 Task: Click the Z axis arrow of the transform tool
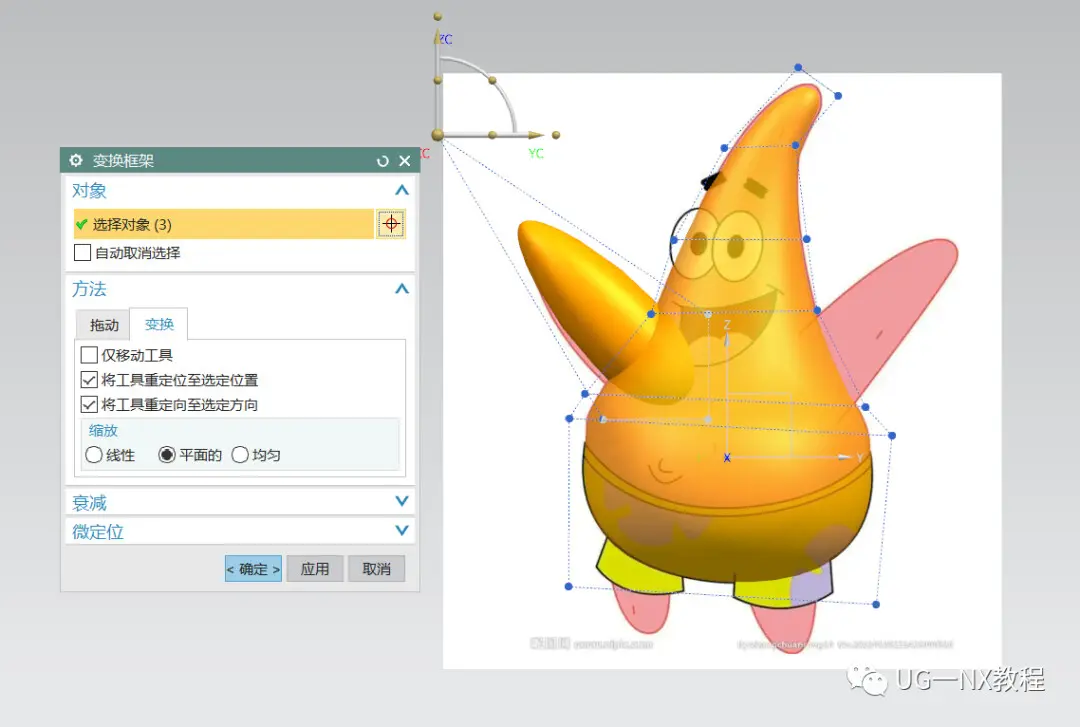[727, 339]
